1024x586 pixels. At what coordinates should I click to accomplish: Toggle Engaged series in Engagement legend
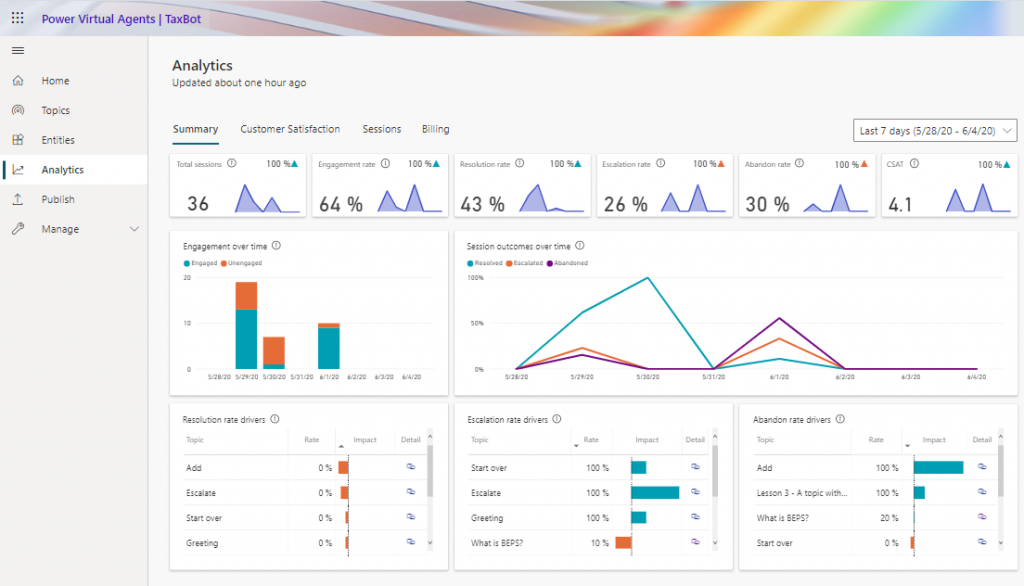pos(200,263)
